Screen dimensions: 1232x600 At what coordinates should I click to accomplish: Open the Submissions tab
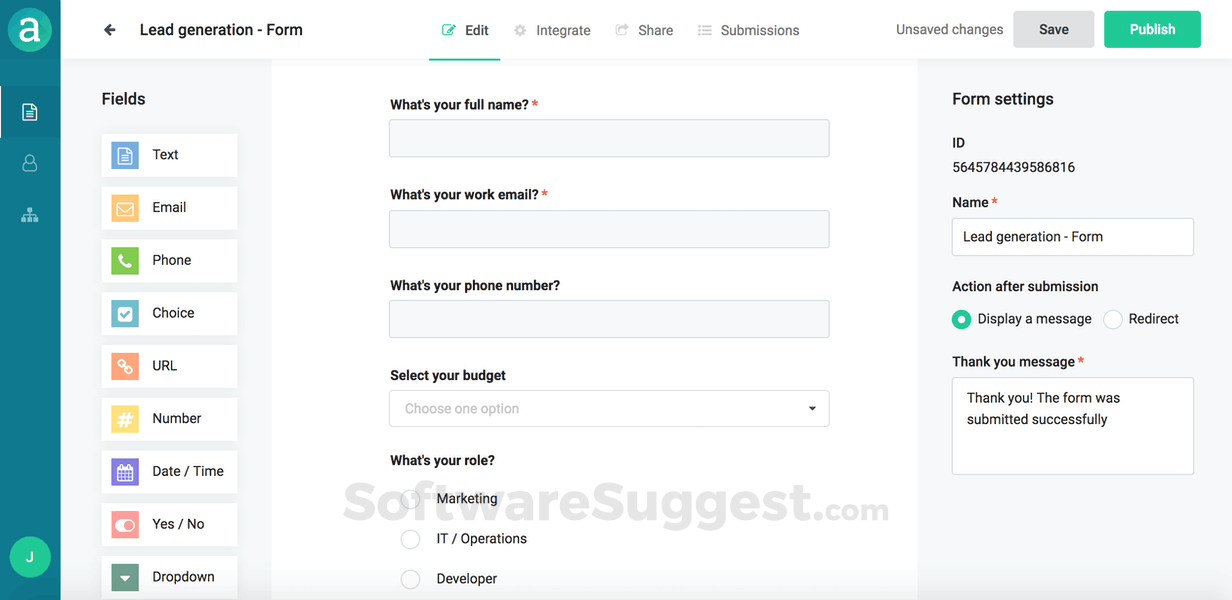pos(748,30)
